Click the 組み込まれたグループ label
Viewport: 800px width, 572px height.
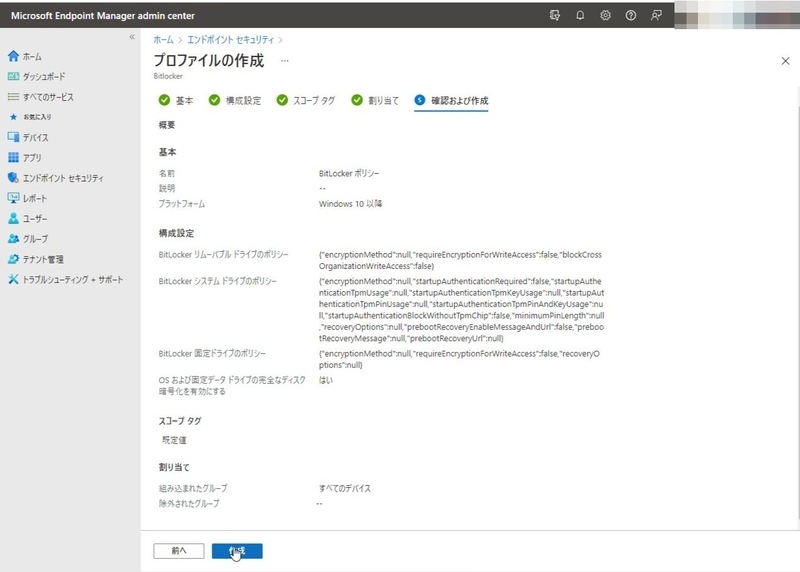click(193, 488)
